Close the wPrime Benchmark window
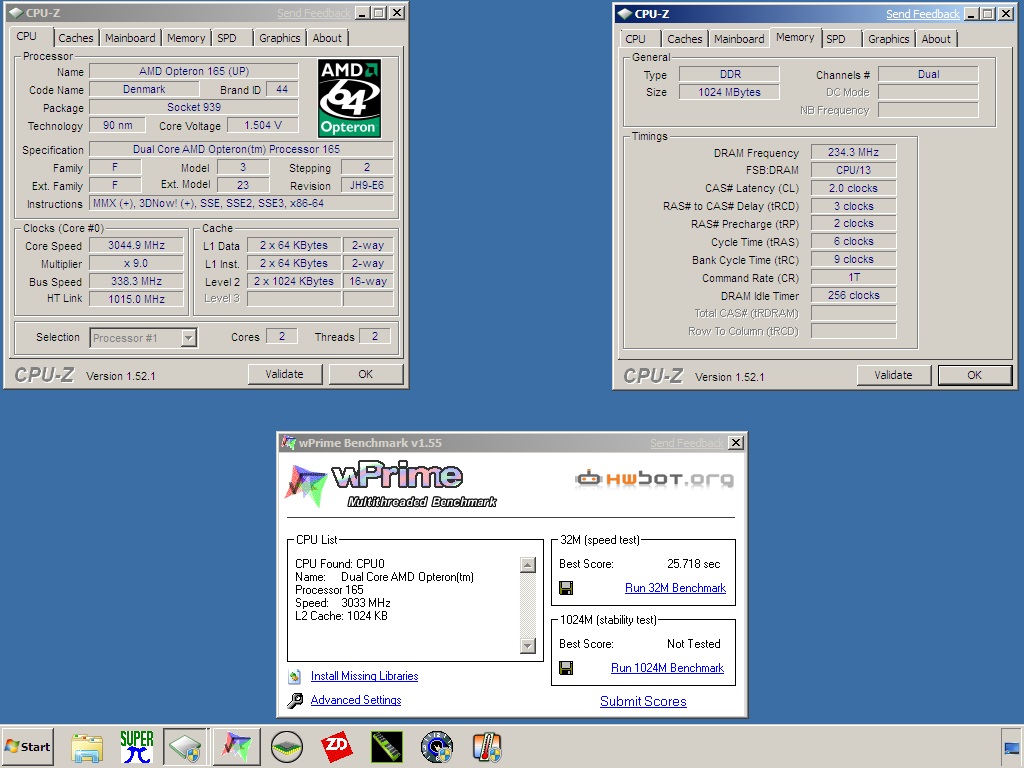This screenshot has width=1024, height=768. (736, 443)
